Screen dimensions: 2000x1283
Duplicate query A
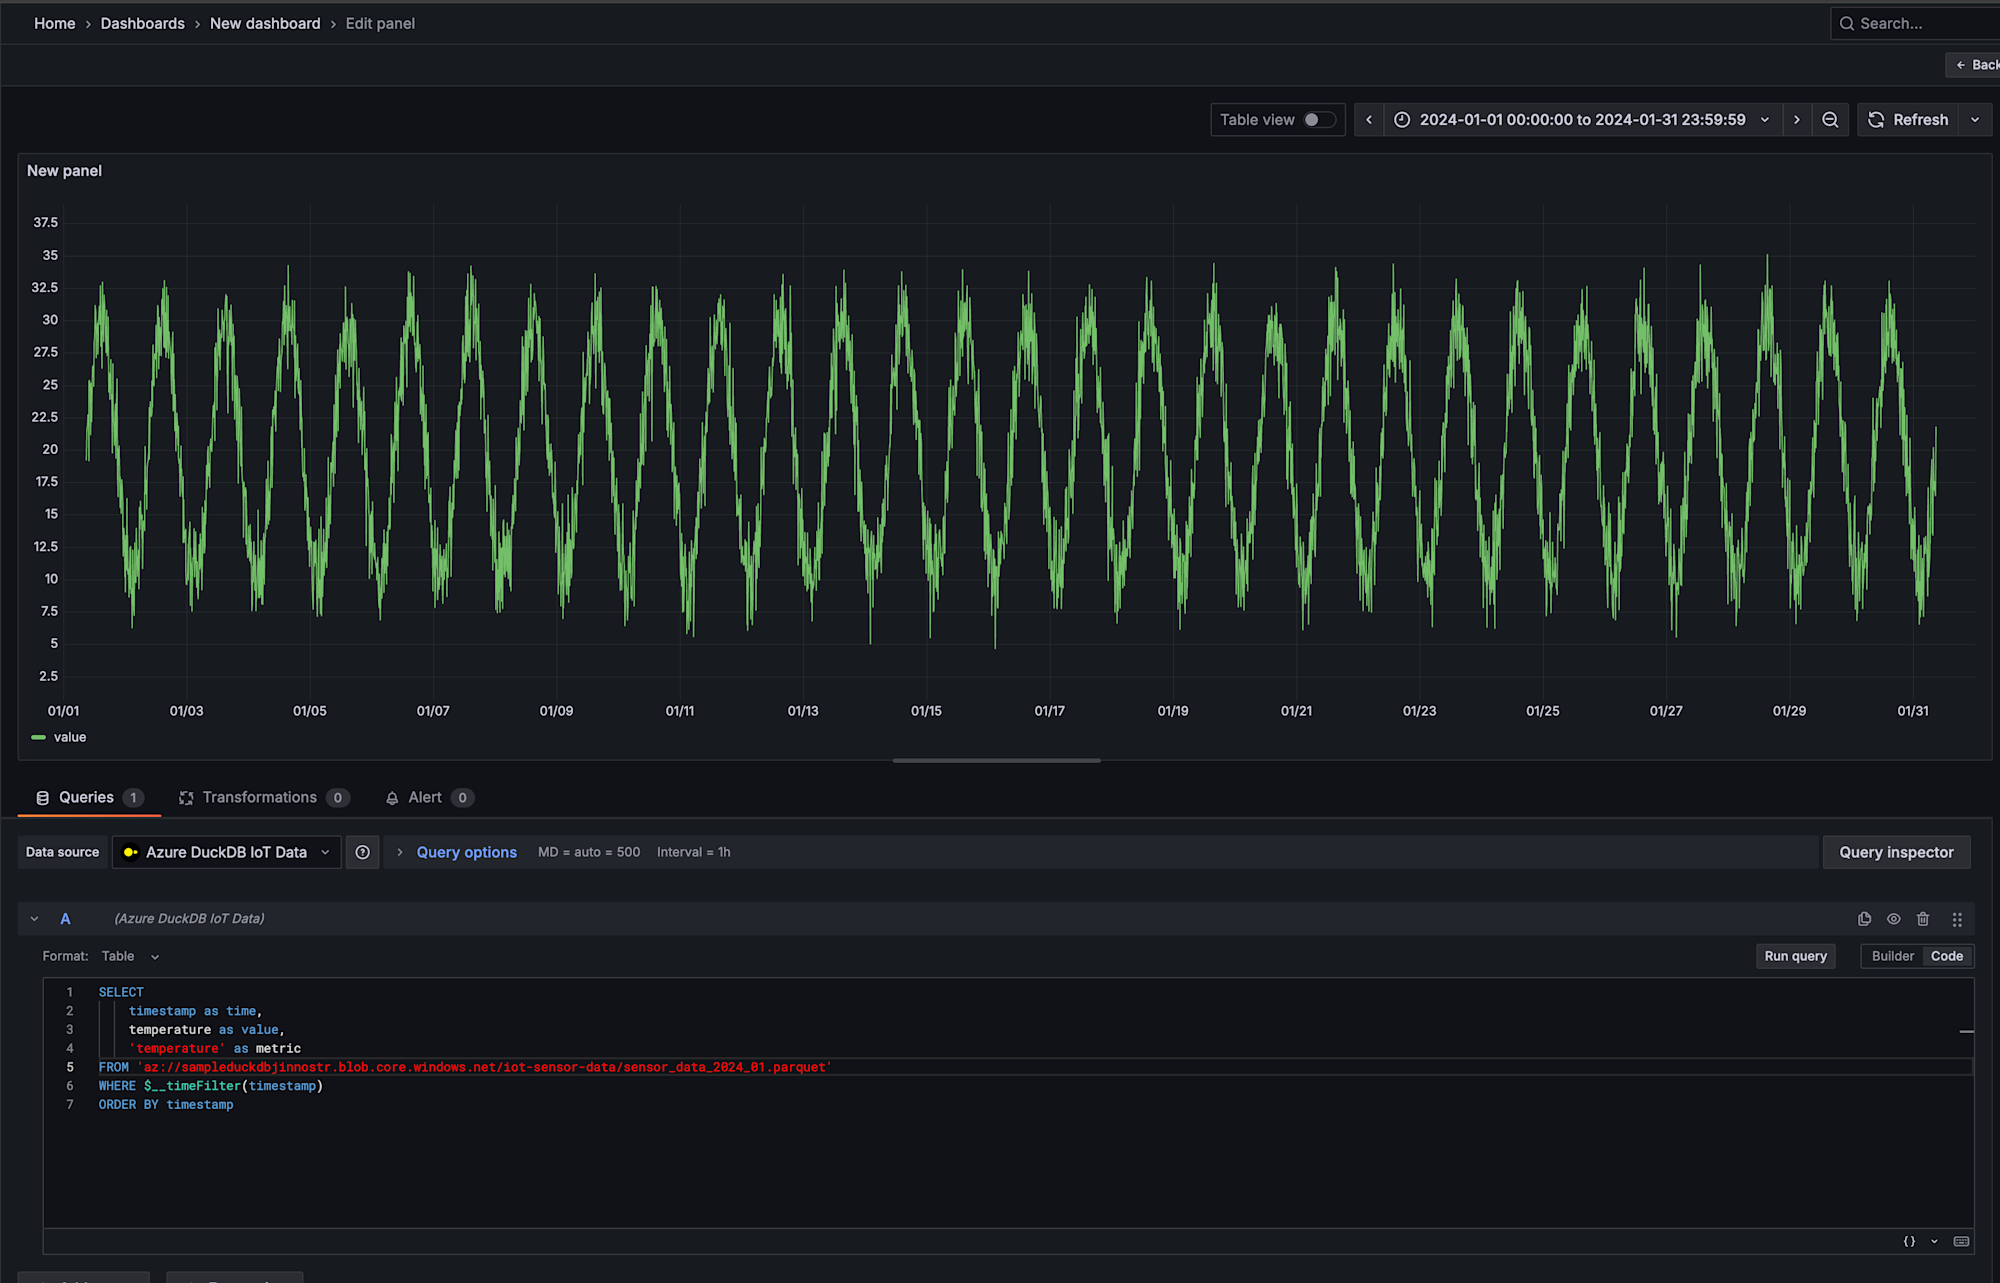pyautogui.click(x=1865, y=919)
